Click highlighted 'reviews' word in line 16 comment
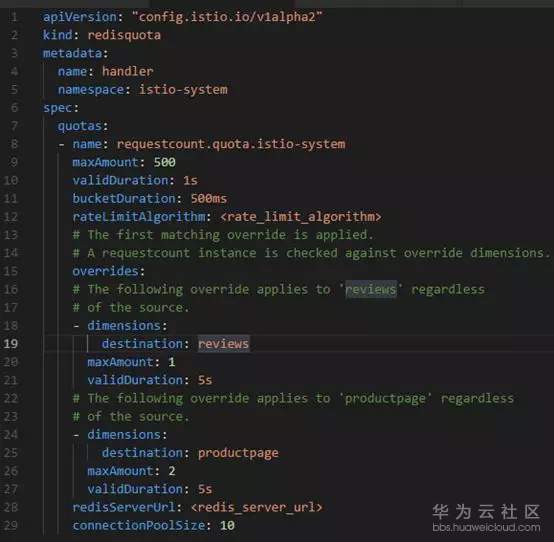This screenshot has width=554, height=542. point(371,289)
